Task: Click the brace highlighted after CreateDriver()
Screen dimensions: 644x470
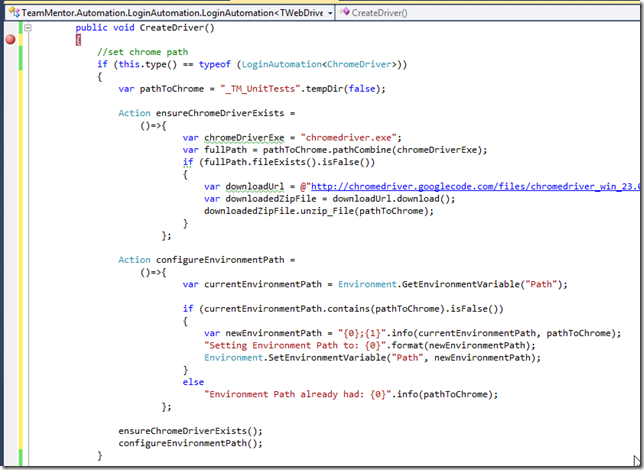Action: 78,40
